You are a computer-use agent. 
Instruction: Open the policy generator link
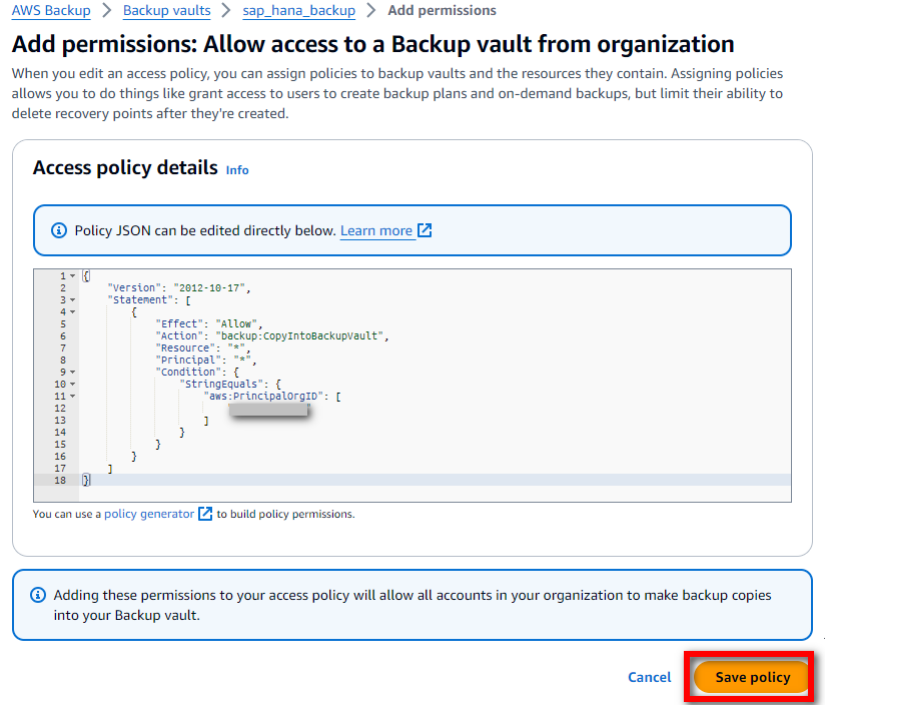149,514
